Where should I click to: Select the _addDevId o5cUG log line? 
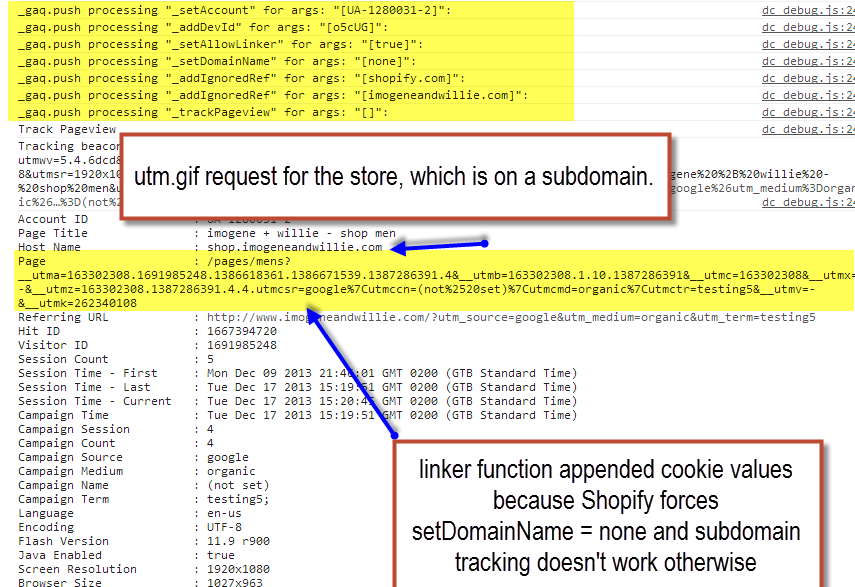point(203,27)
